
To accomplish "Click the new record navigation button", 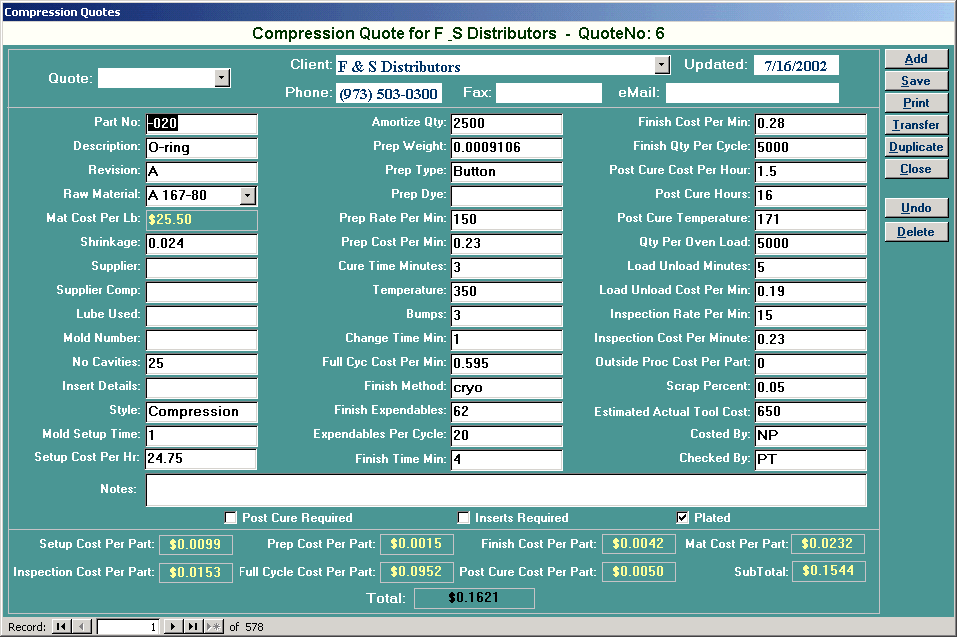I will coord(213,627).
